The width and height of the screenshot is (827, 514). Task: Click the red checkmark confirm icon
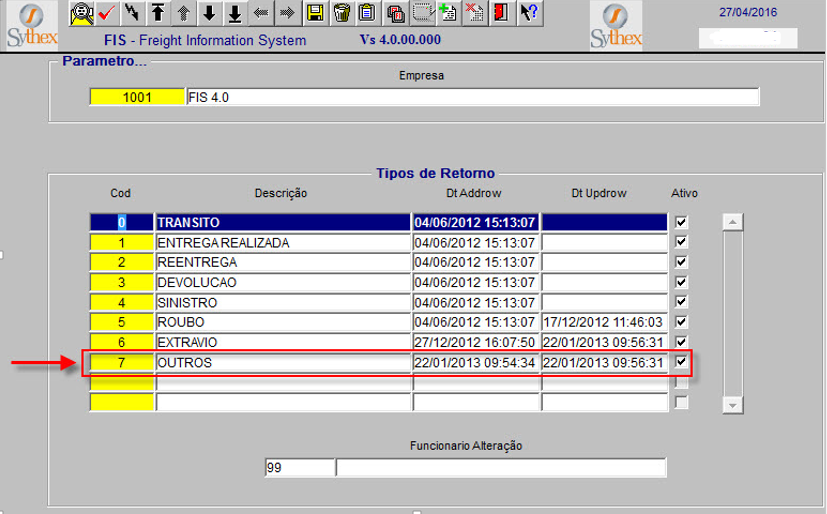pyautogui.click(x=106, y=13)
